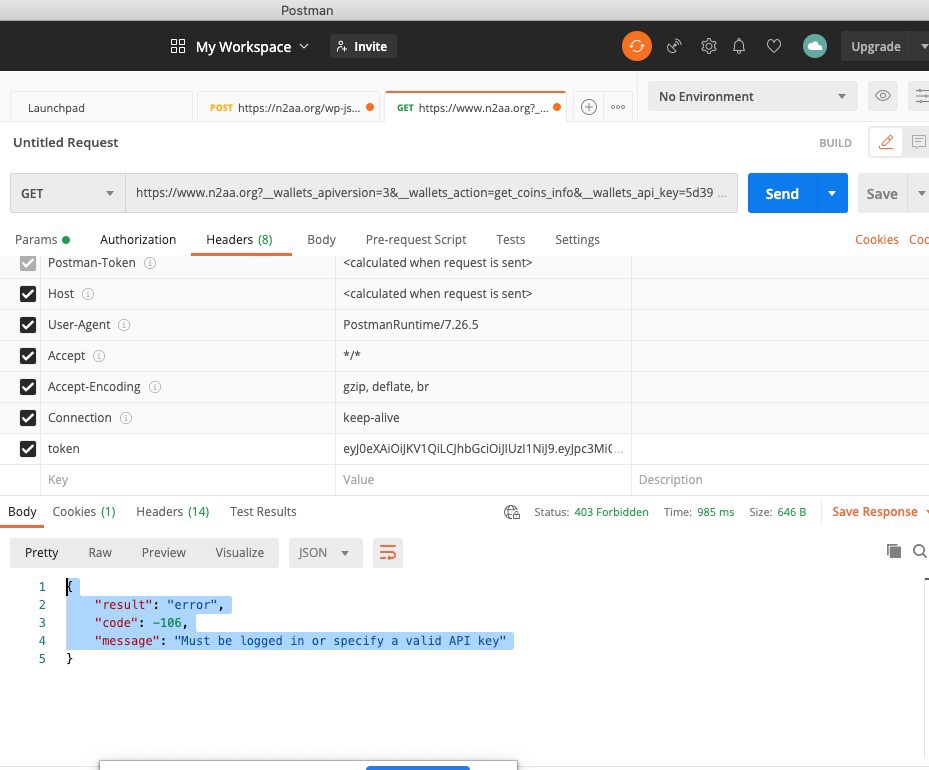The height and width of the screenshot is (770, 929).
Task: Copy response with the copy icon
Action: click(893, 551)
